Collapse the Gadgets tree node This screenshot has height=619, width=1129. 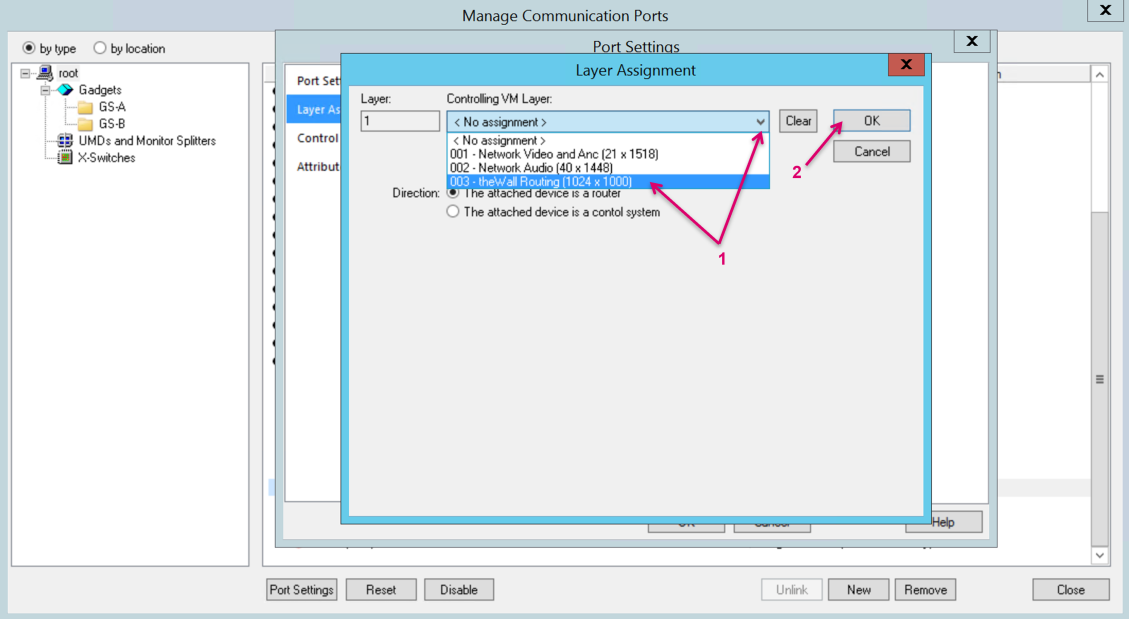coord(45,90)
